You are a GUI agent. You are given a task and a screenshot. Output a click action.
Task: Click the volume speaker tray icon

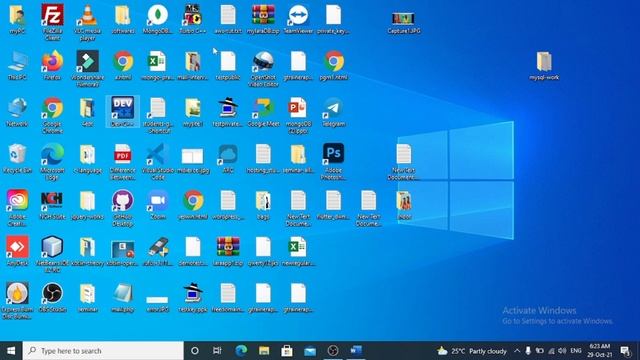point(562,351)
